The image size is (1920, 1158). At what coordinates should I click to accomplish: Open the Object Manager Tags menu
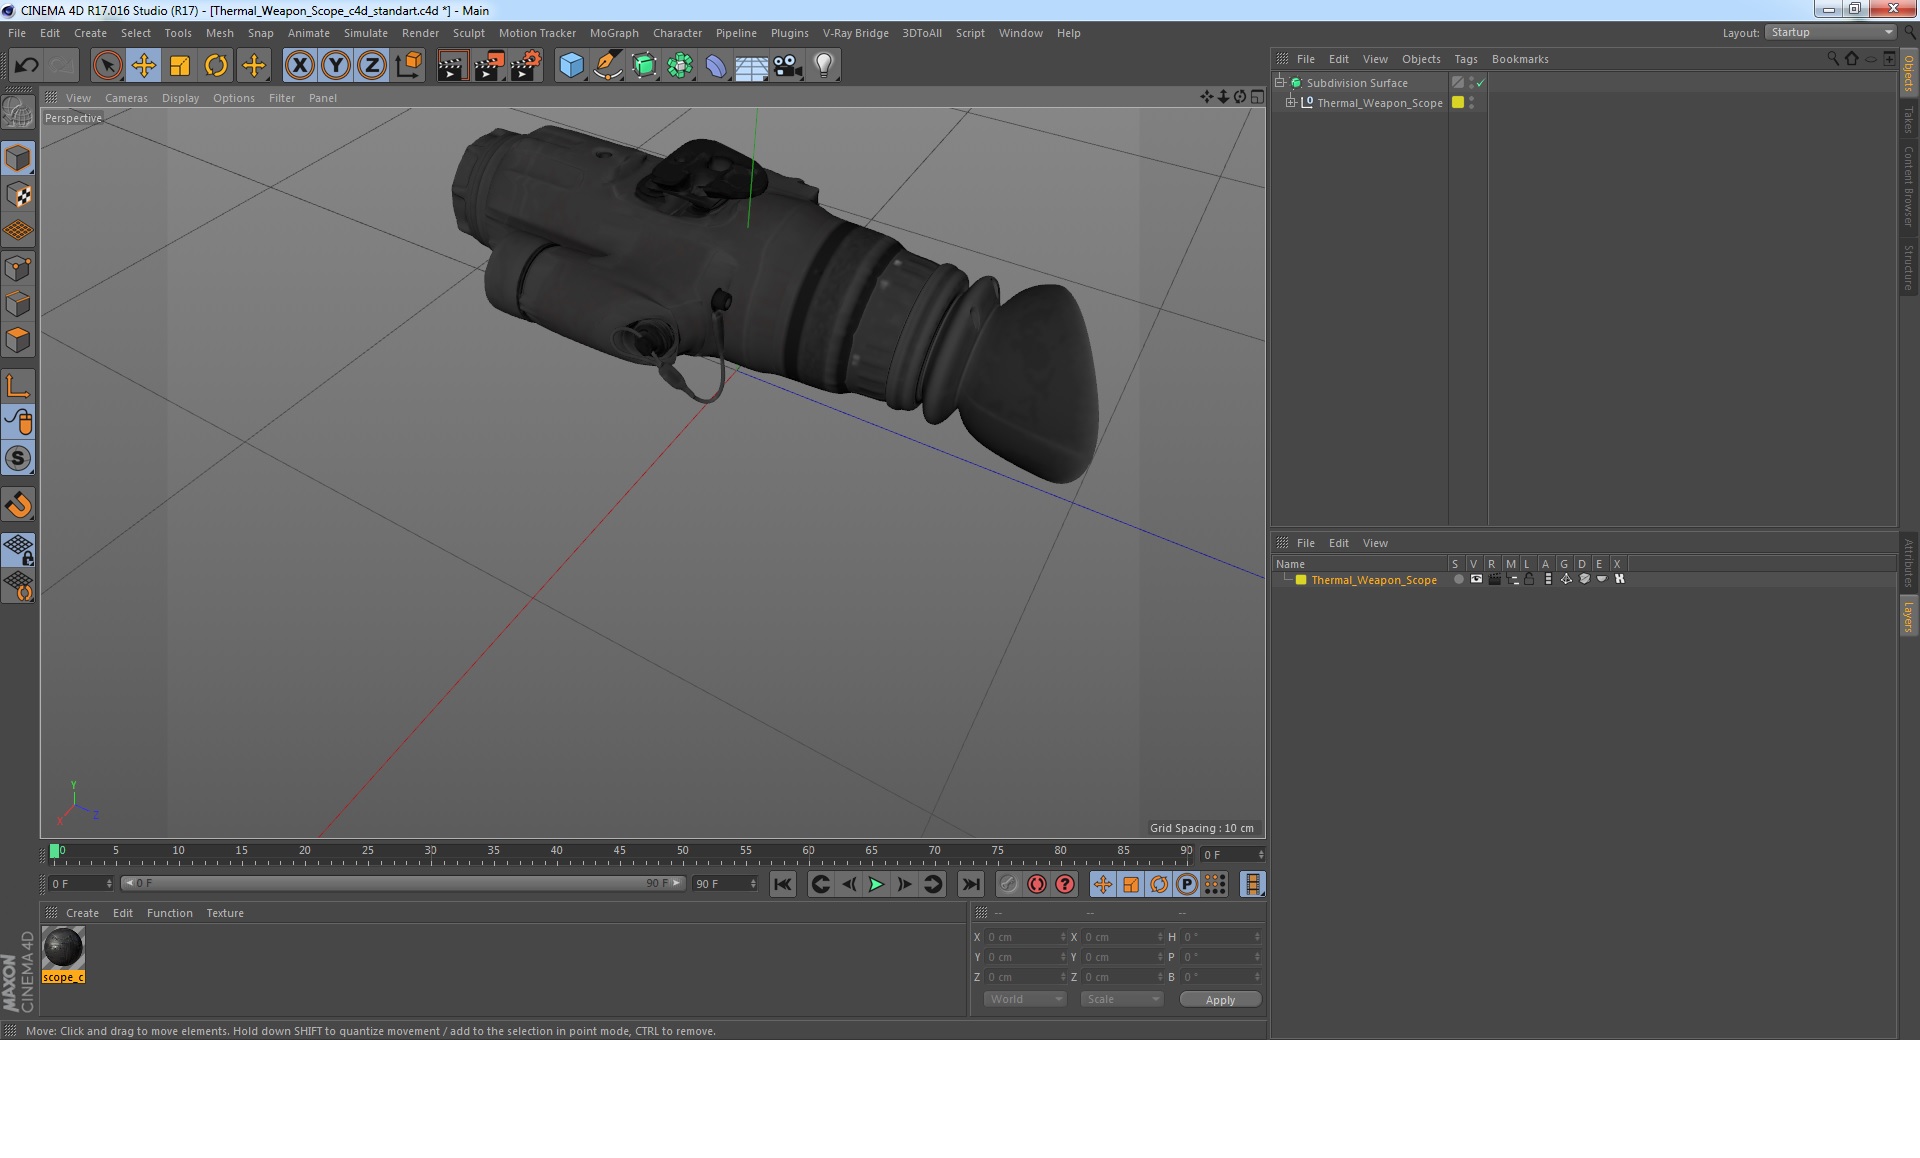(x=1465, y=59)
